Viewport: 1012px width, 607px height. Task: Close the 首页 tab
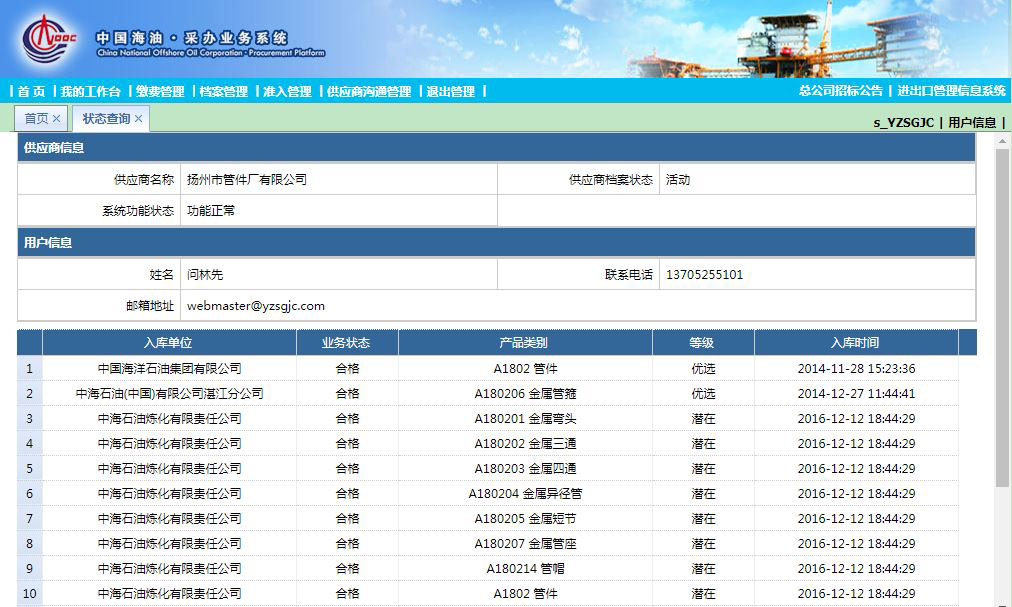(x=57, y=119)
